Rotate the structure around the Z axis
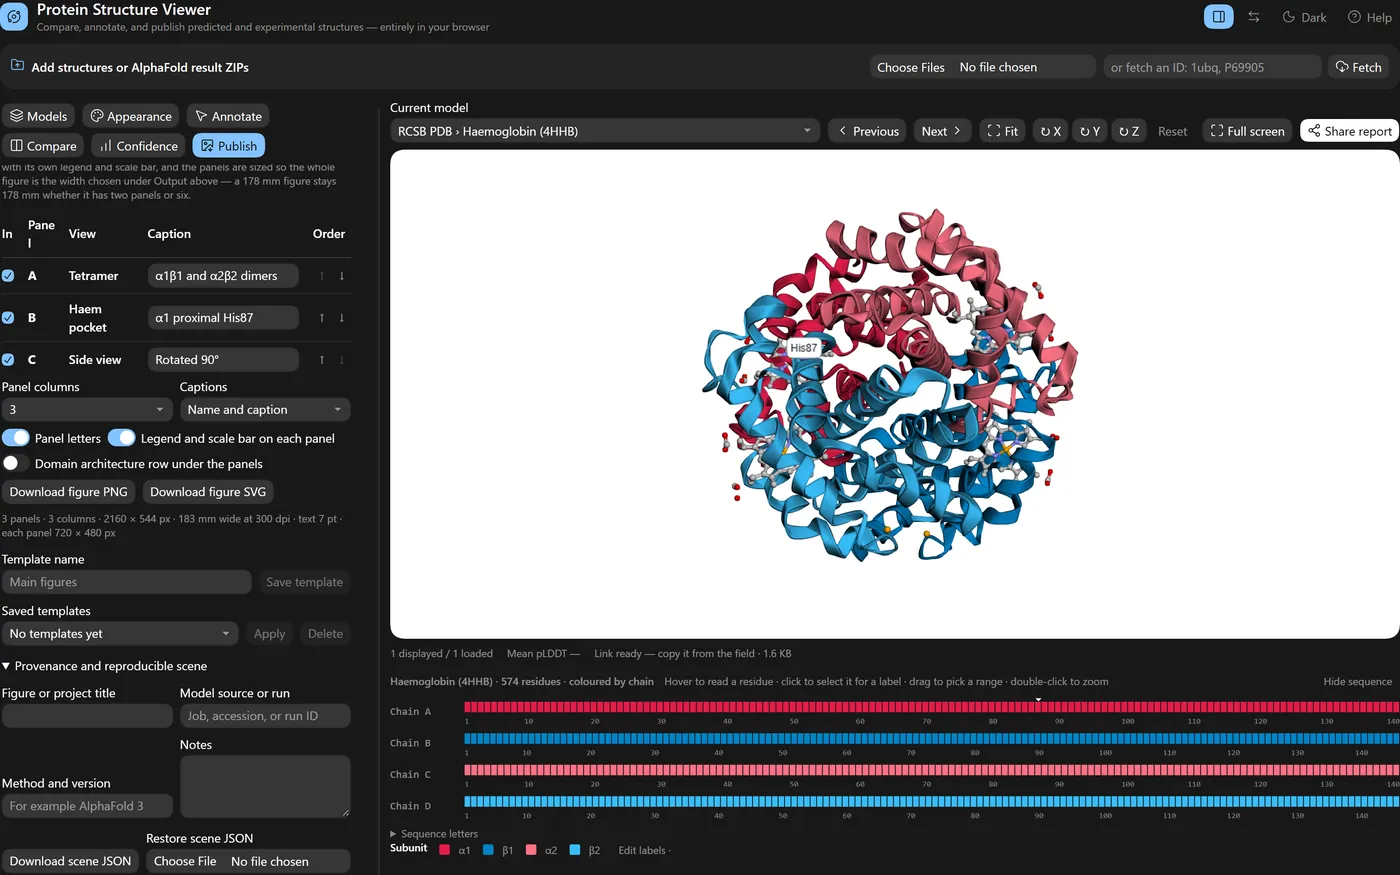 click(x=1129, y=131)
